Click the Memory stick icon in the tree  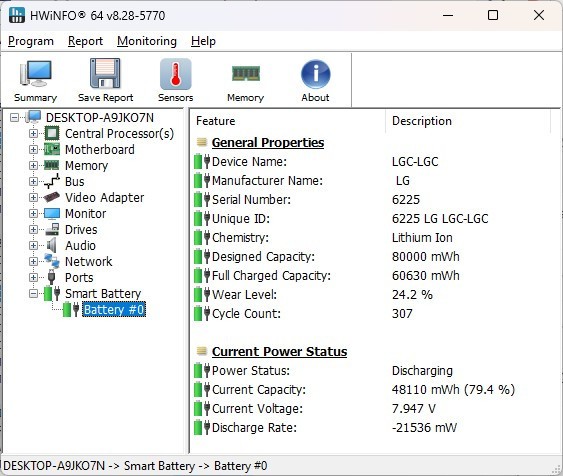tap(52, 165)
